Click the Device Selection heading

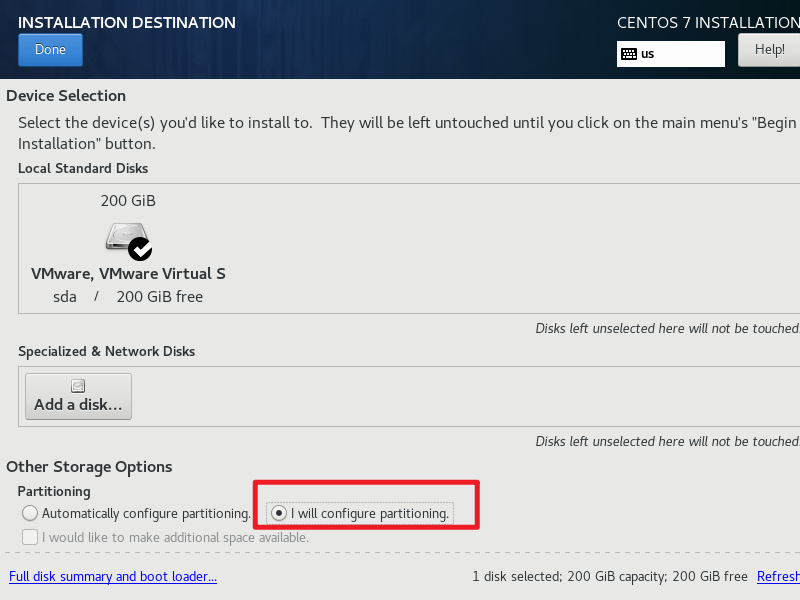66,96
